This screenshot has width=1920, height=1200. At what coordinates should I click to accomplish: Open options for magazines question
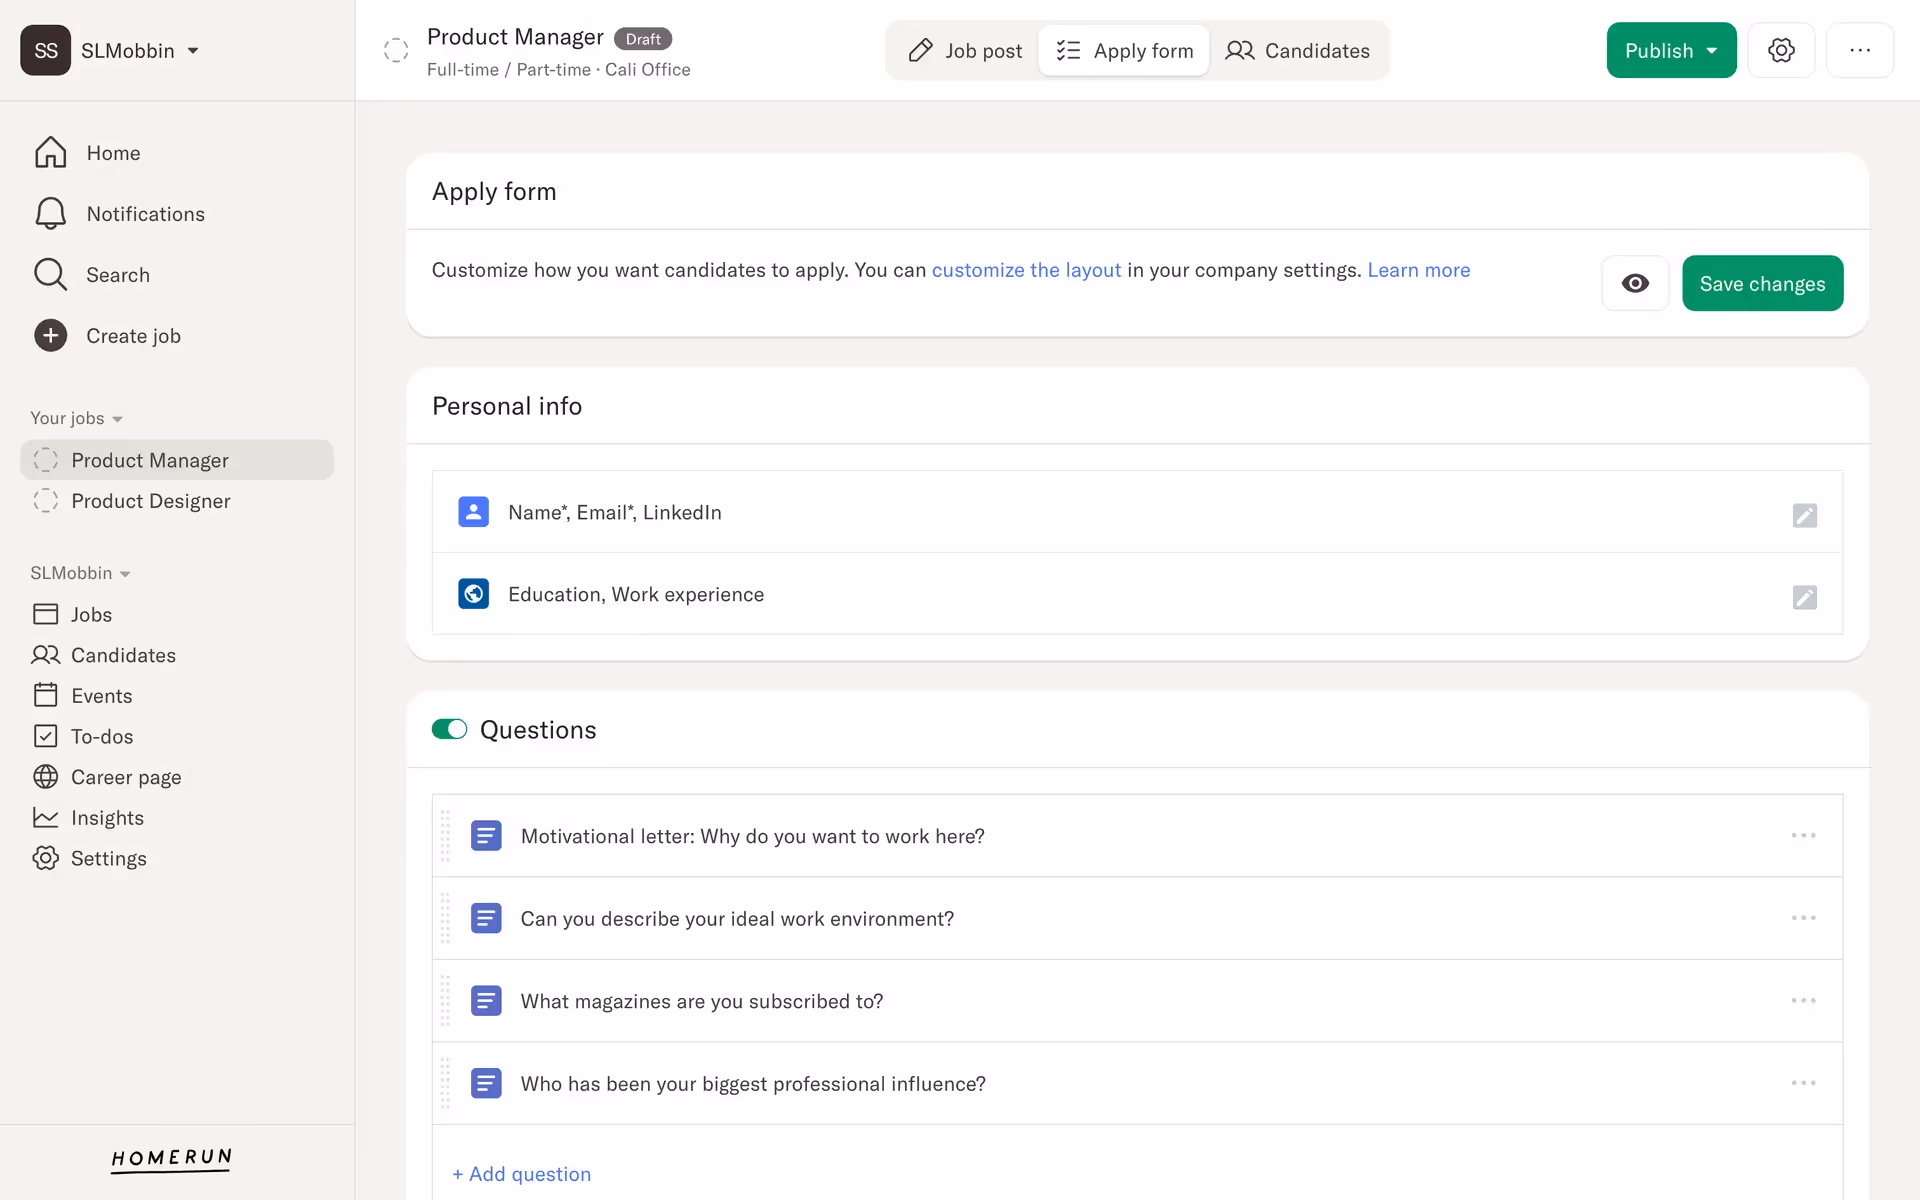(x=1803, y=1000)
